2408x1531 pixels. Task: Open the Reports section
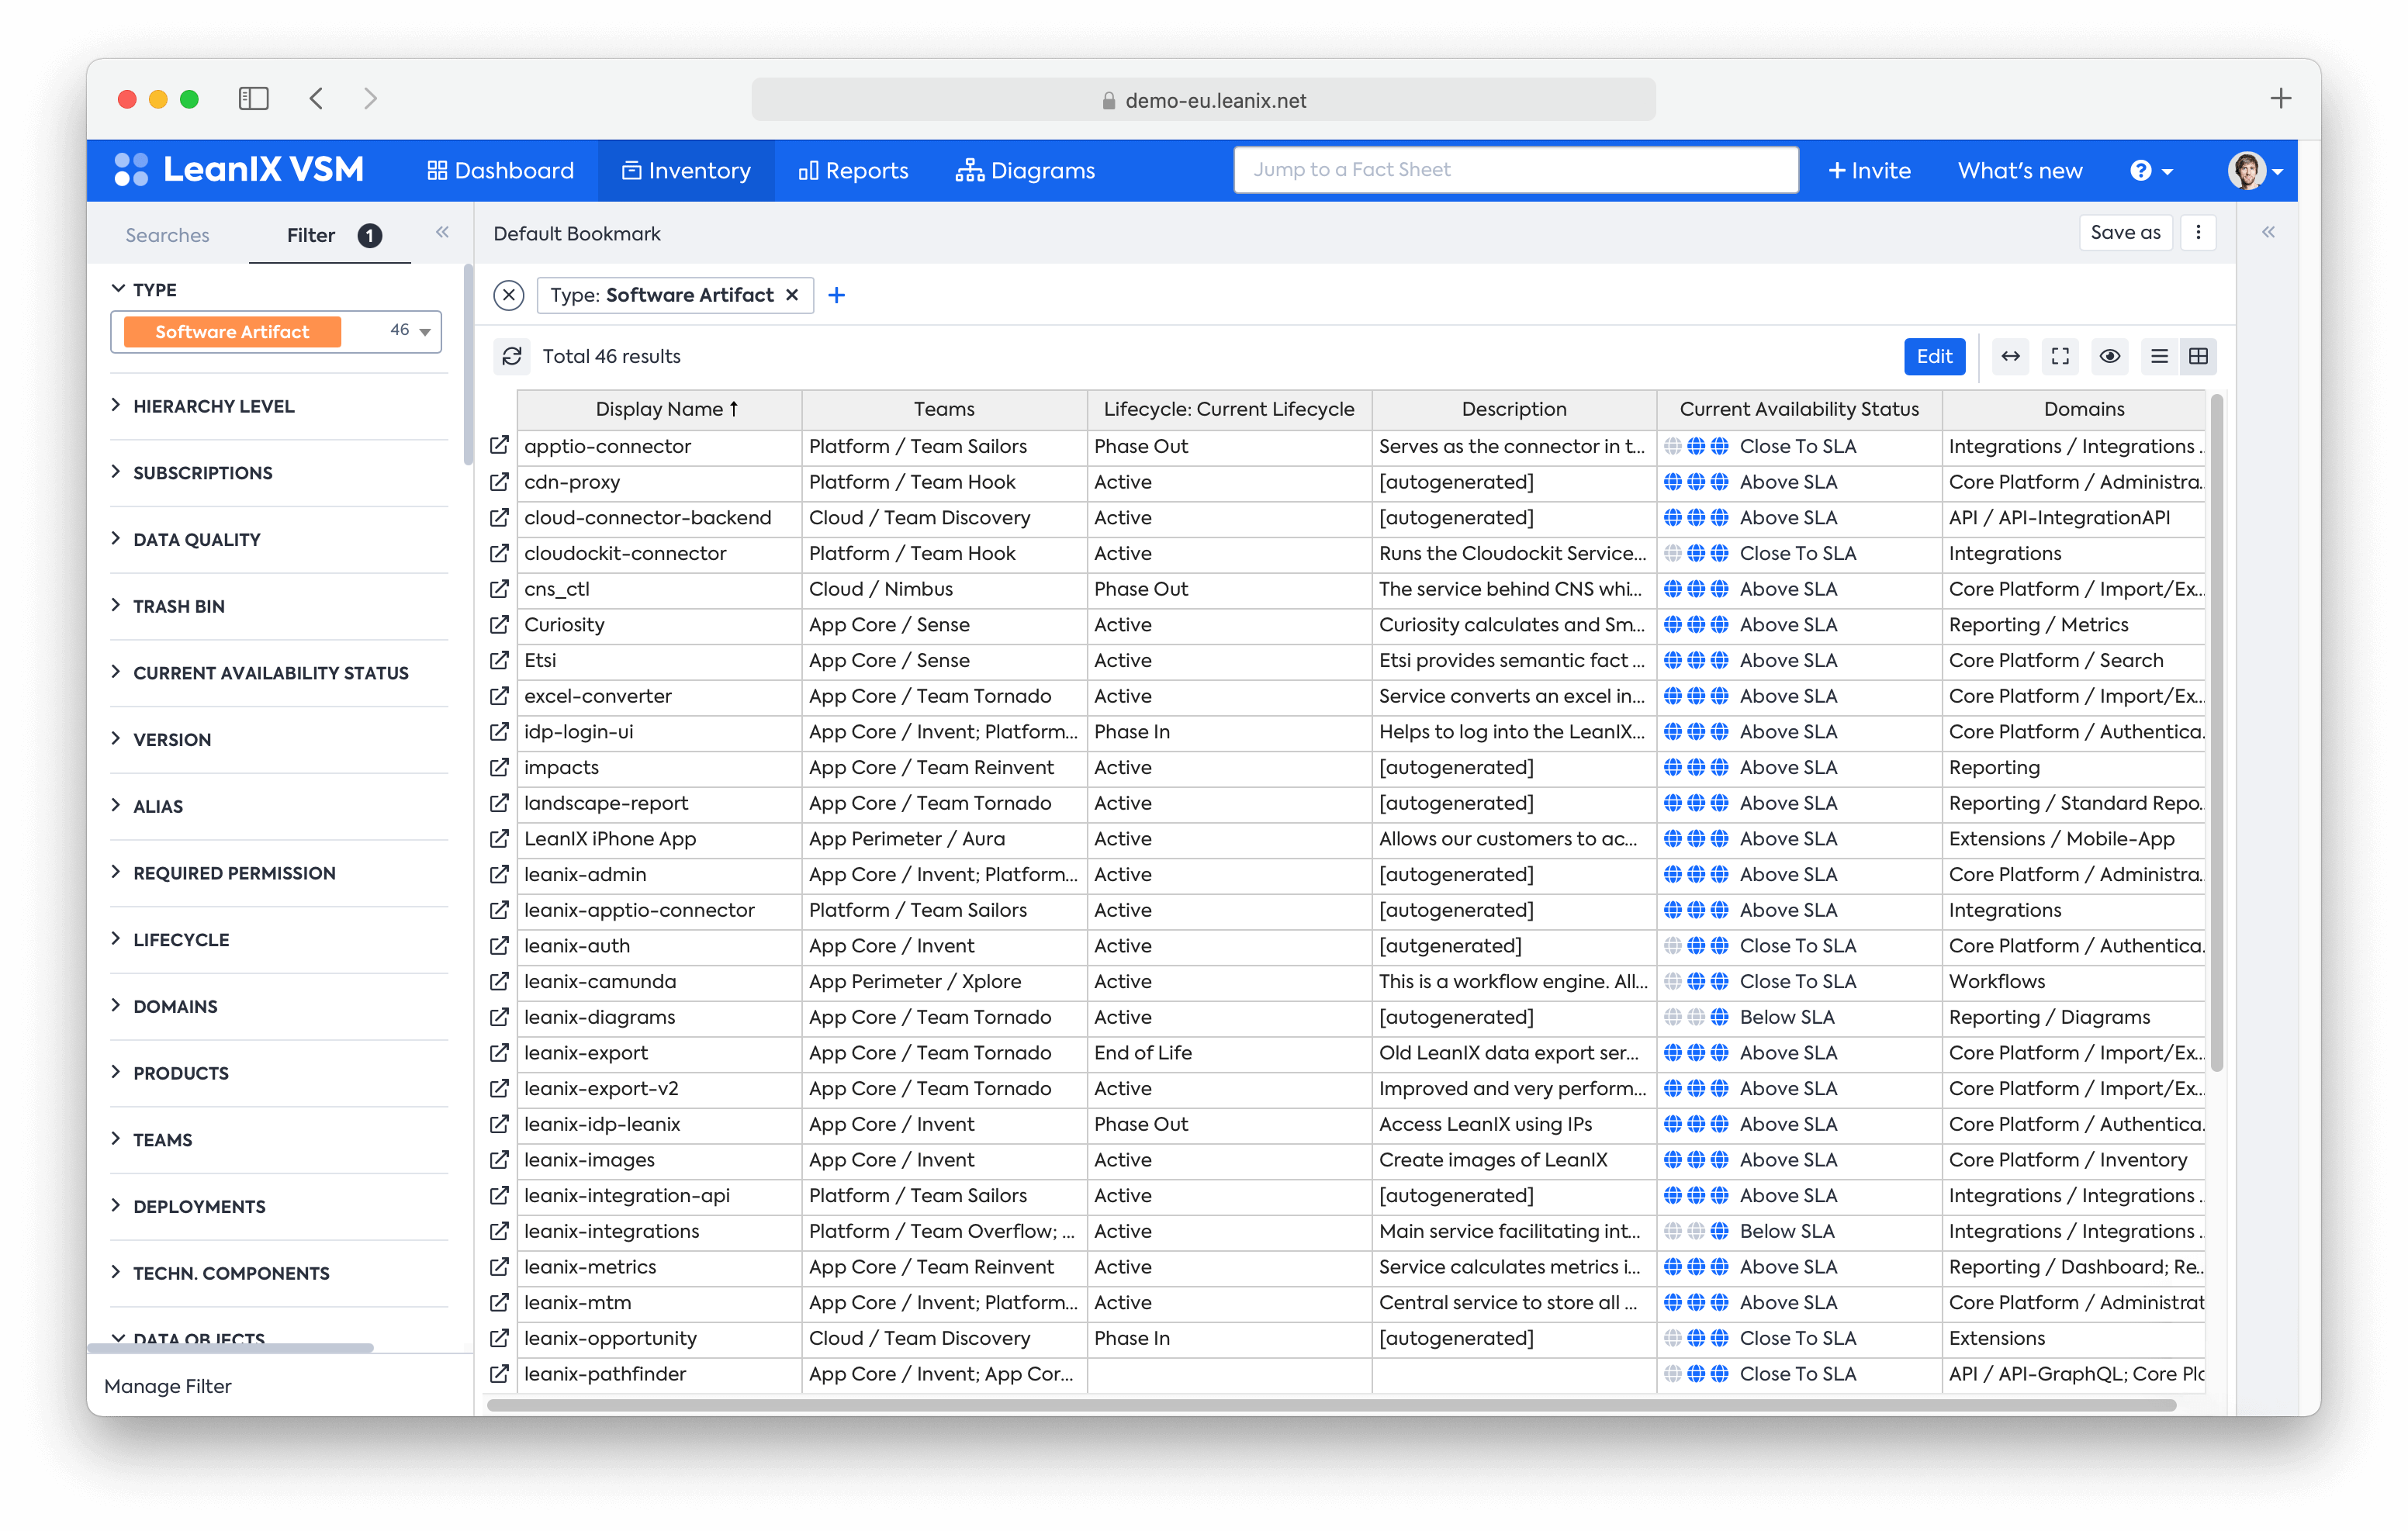click(x=853, y=171)
